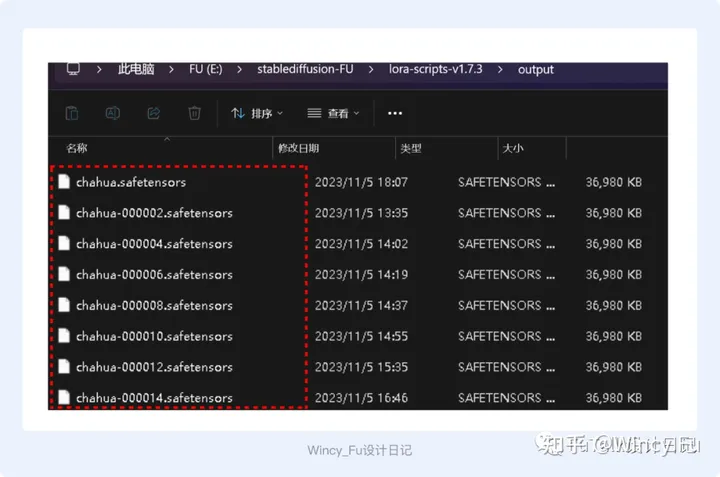Screen dimensions: 720x477
Task: Click 36,980 KB size of chahua-000008 row
Action: coord(613,305)
